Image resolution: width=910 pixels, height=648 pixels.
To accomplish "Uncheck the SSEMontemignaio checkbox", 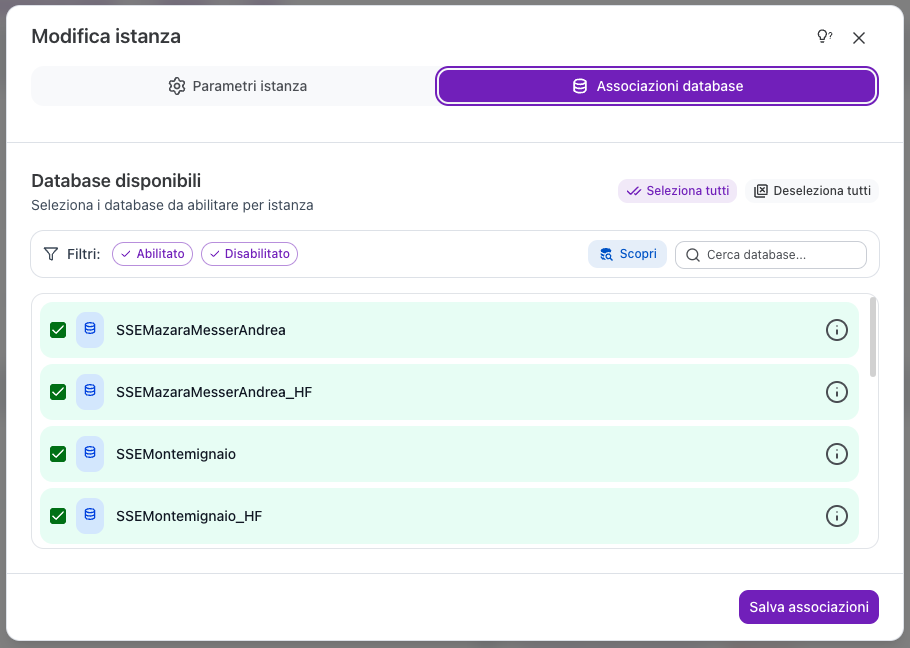I will pyautogui.click(x=58, y=454).
